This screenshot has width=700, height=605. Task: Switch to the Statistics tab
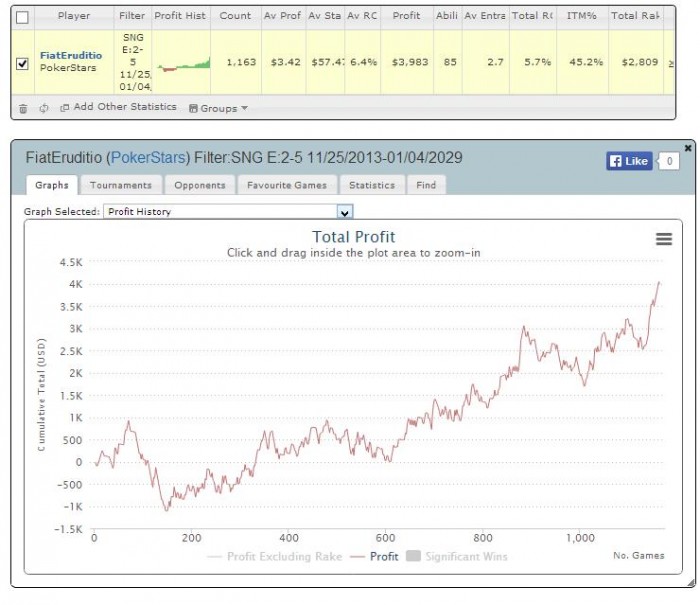[372, 185]
